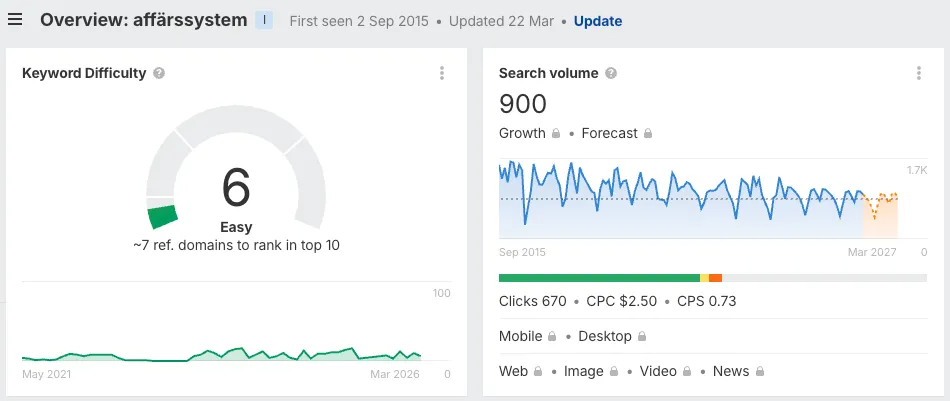
Task: Click the Search volume help icon
Action: 611,73
